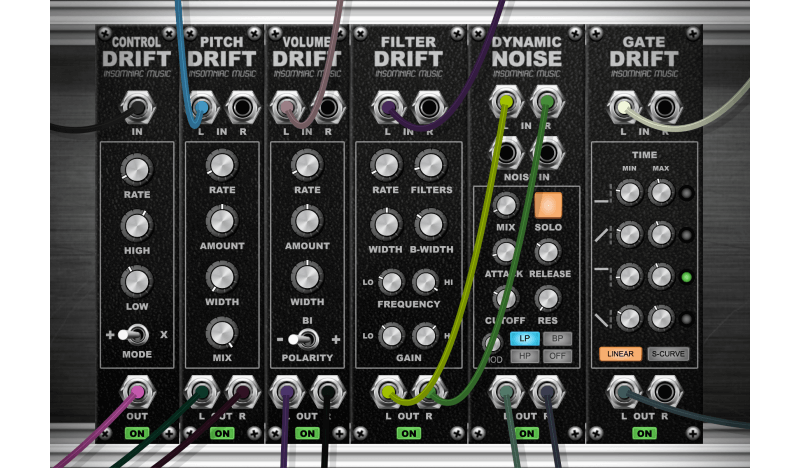The image size is (800, 468).
Task: Click Filter Drift B-WIDTH knob
Action: coord(431,225)
